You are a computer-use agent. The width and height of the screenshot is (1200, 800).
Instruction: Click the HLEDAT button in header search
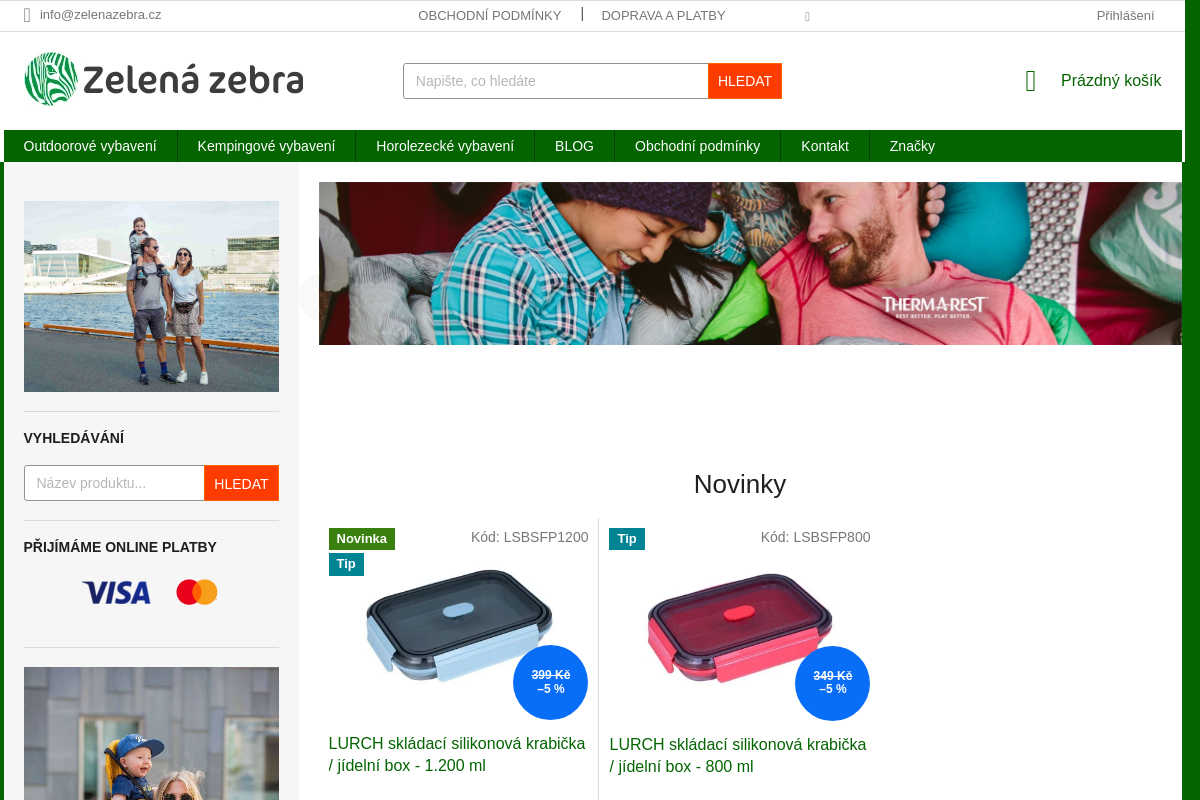[745, 81]
